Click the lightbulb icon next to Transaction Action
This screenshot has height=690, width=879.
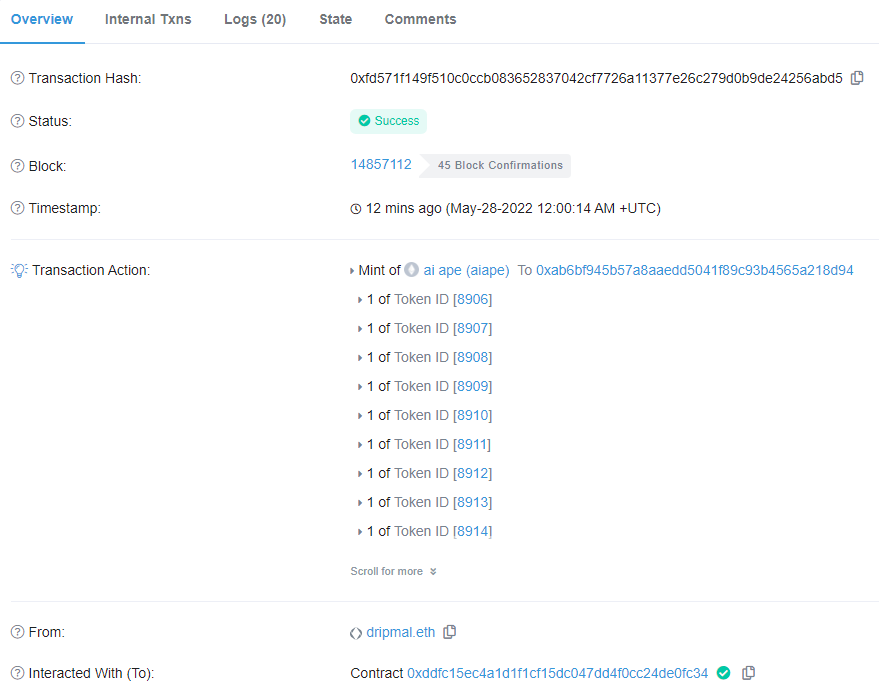tap(17, 269)
